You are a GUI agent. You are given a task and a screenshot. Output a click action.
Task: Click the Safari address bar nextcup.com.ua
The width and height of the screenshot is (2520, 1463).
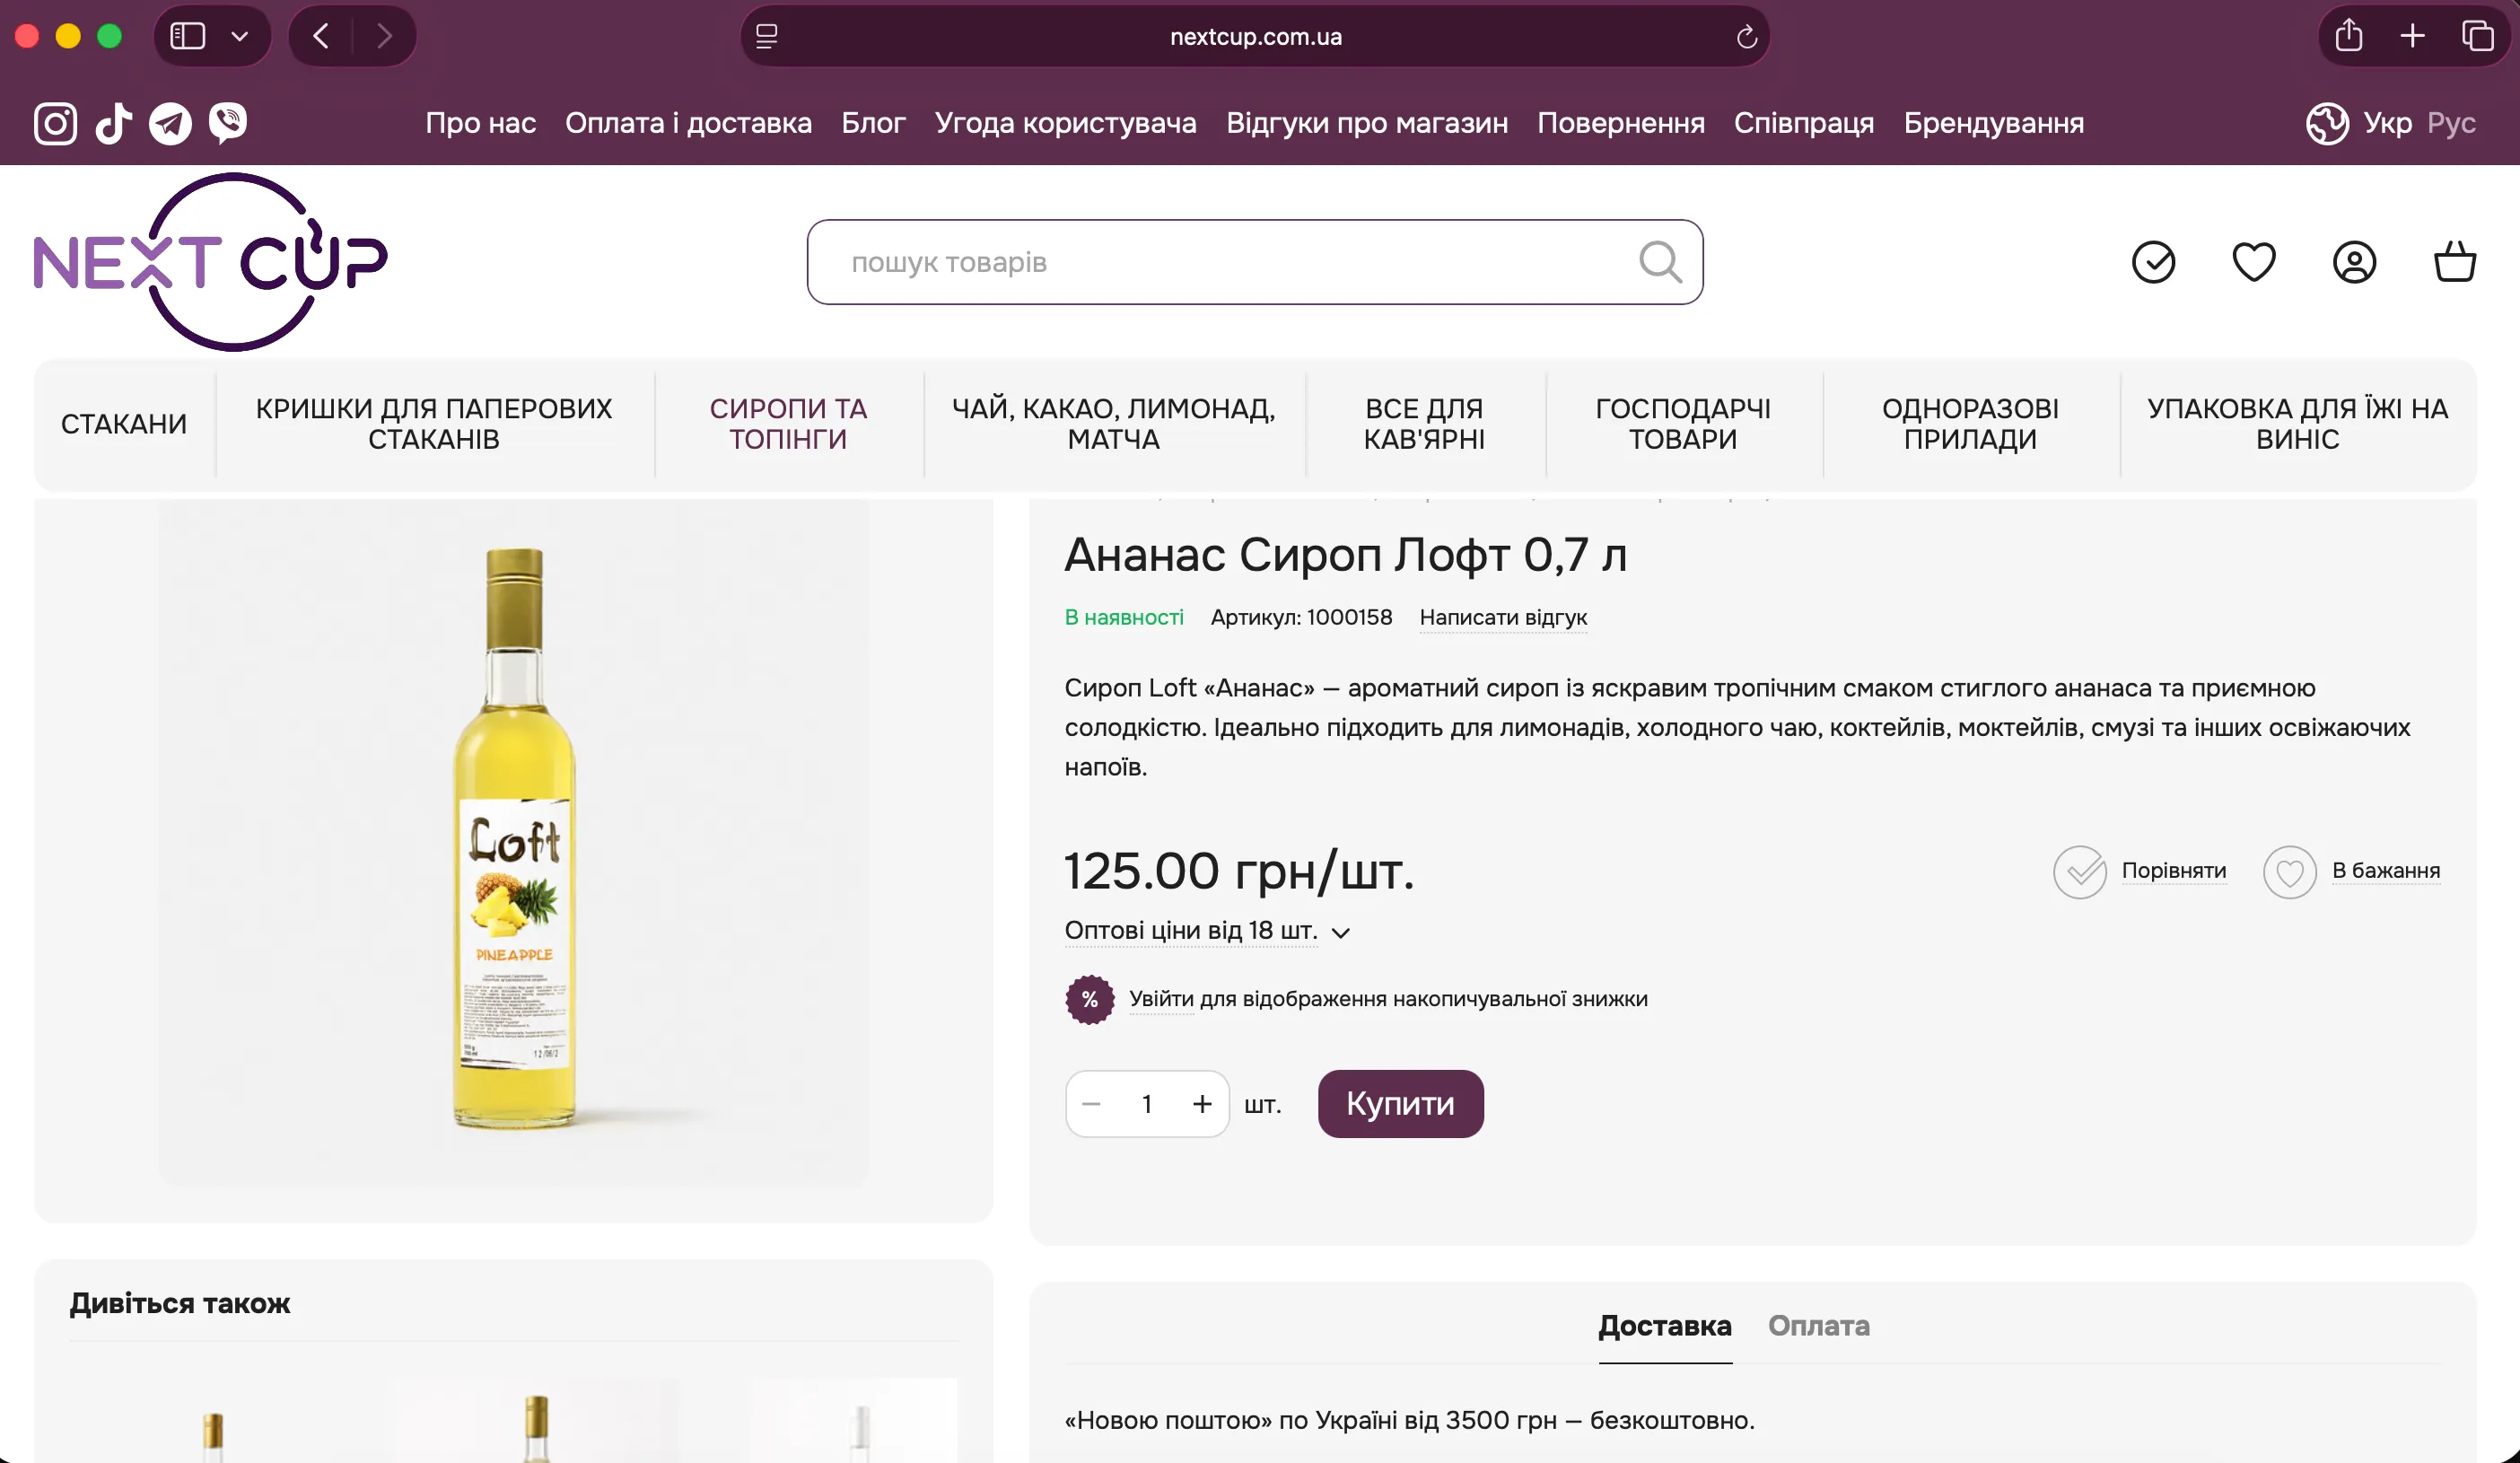1255,36
